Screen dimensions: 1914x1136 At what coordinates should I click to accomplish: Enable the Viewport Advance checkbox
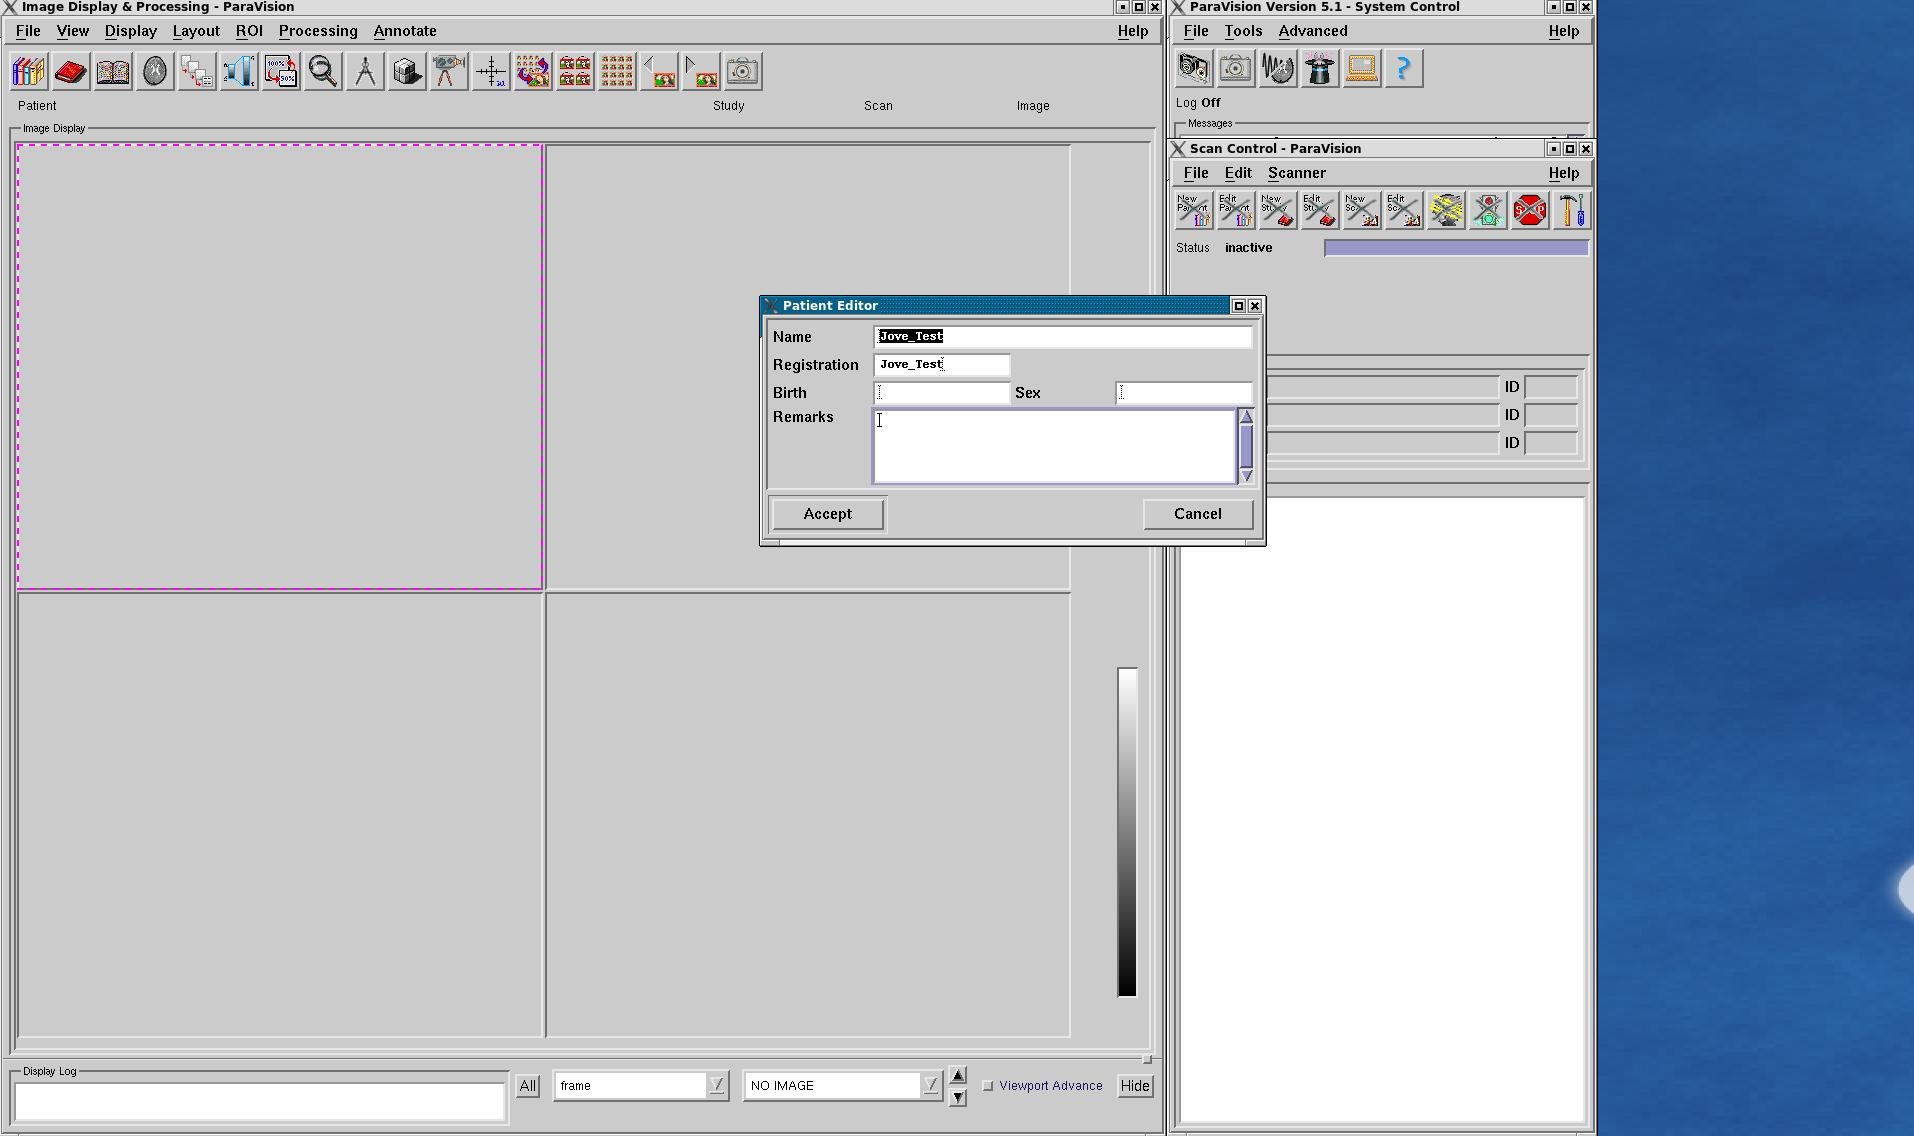(988, 1086)
